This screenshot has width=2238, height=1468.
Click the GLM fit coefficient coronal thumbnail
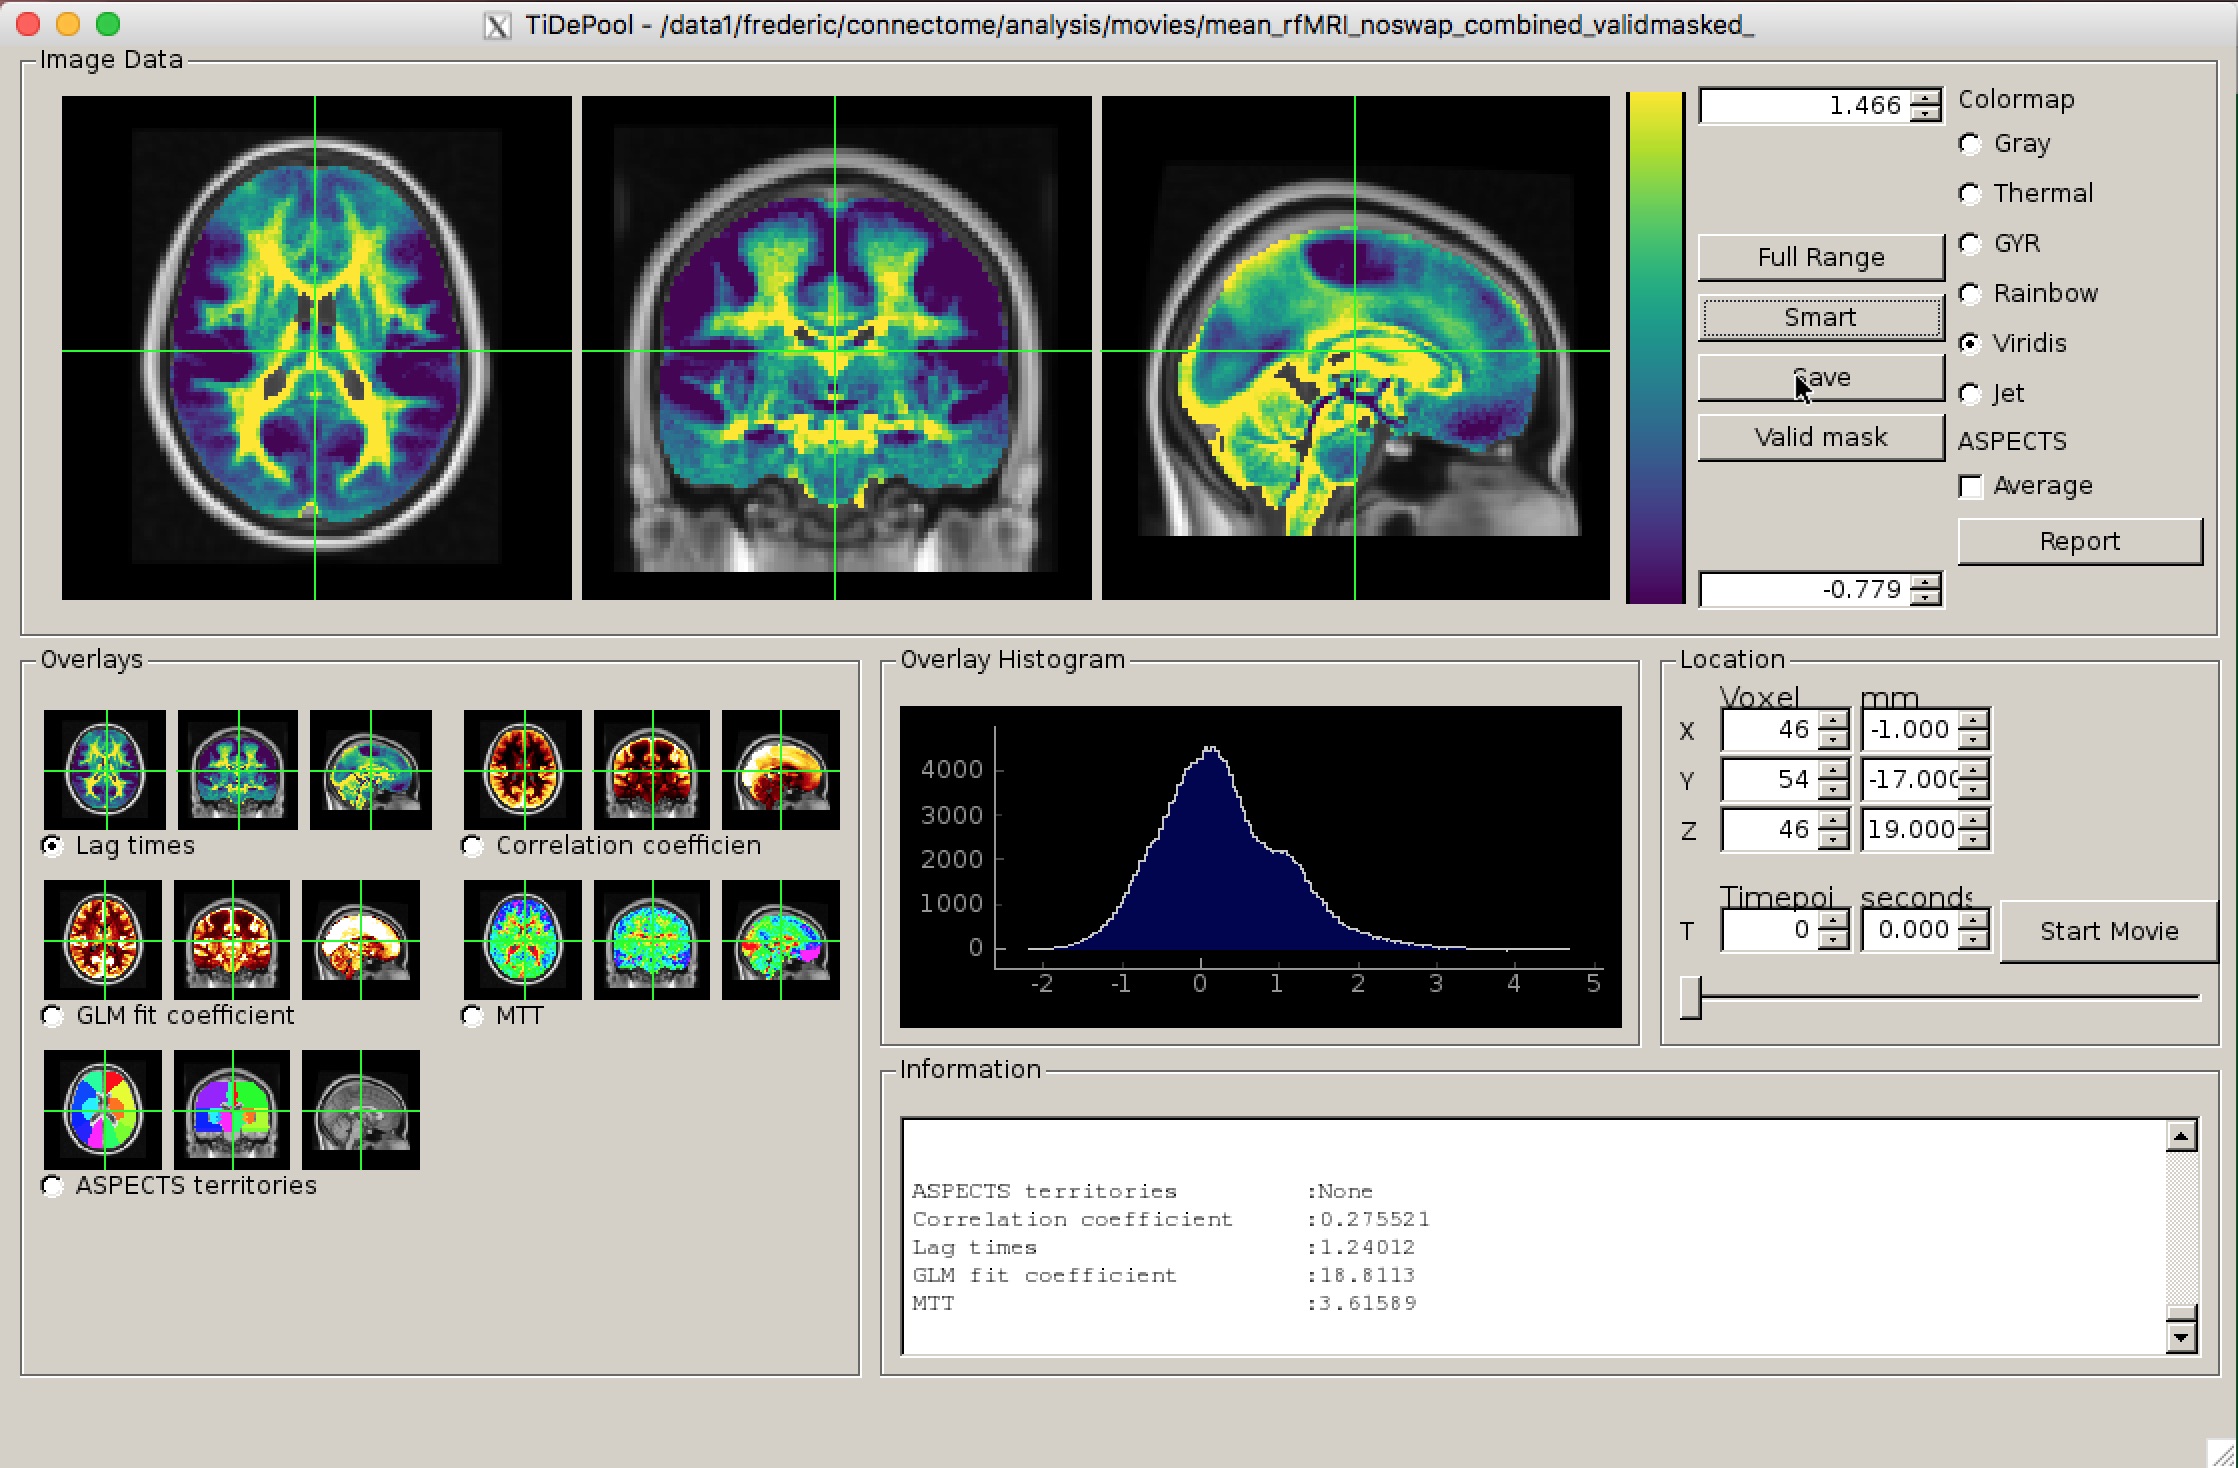click(232, 940)
